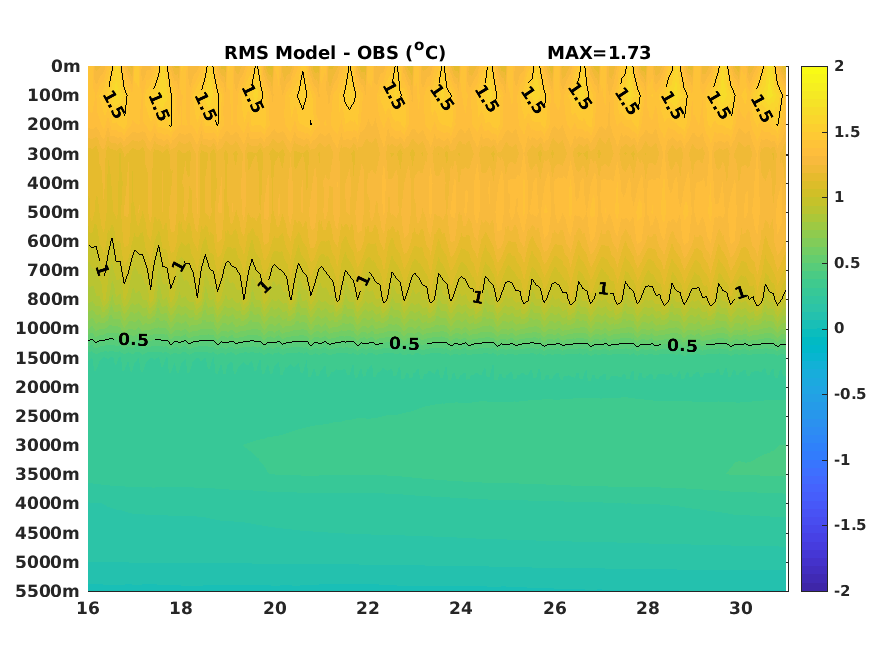
Task: Click the x-axis tick label "18"
Action: (181, 607)
